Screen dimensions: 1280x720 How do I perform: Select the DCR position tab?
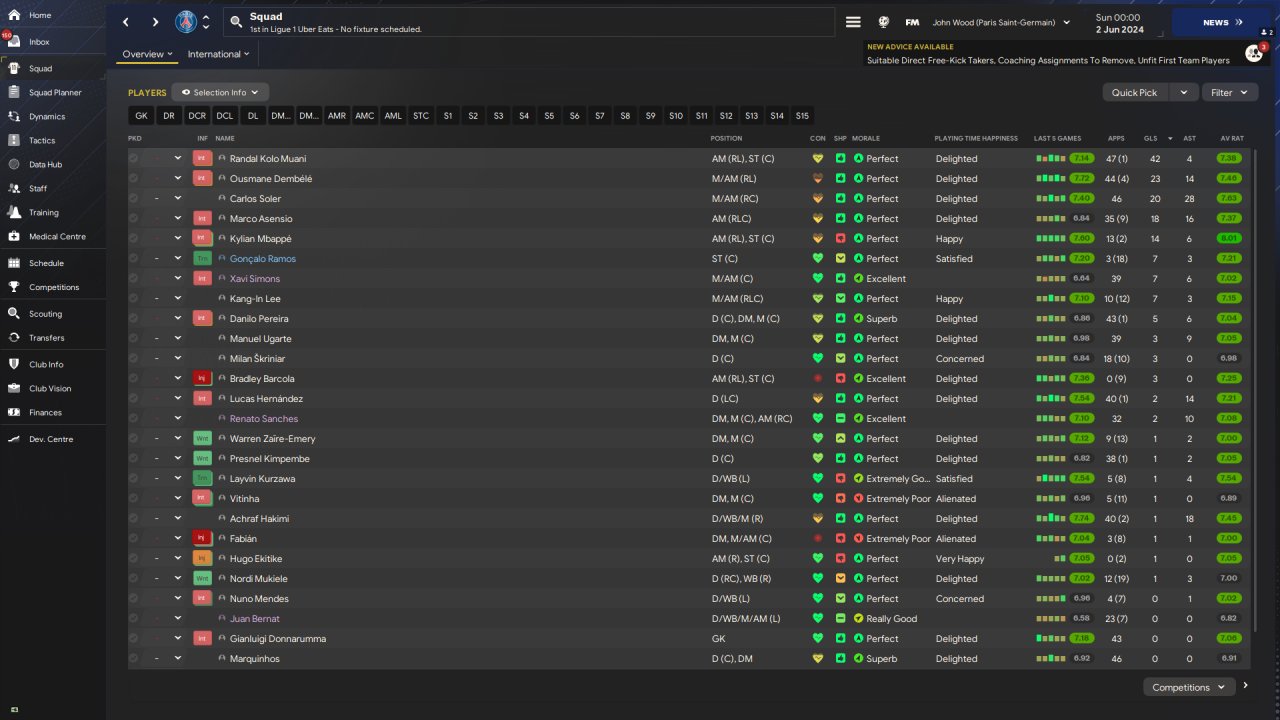point(197,116)
